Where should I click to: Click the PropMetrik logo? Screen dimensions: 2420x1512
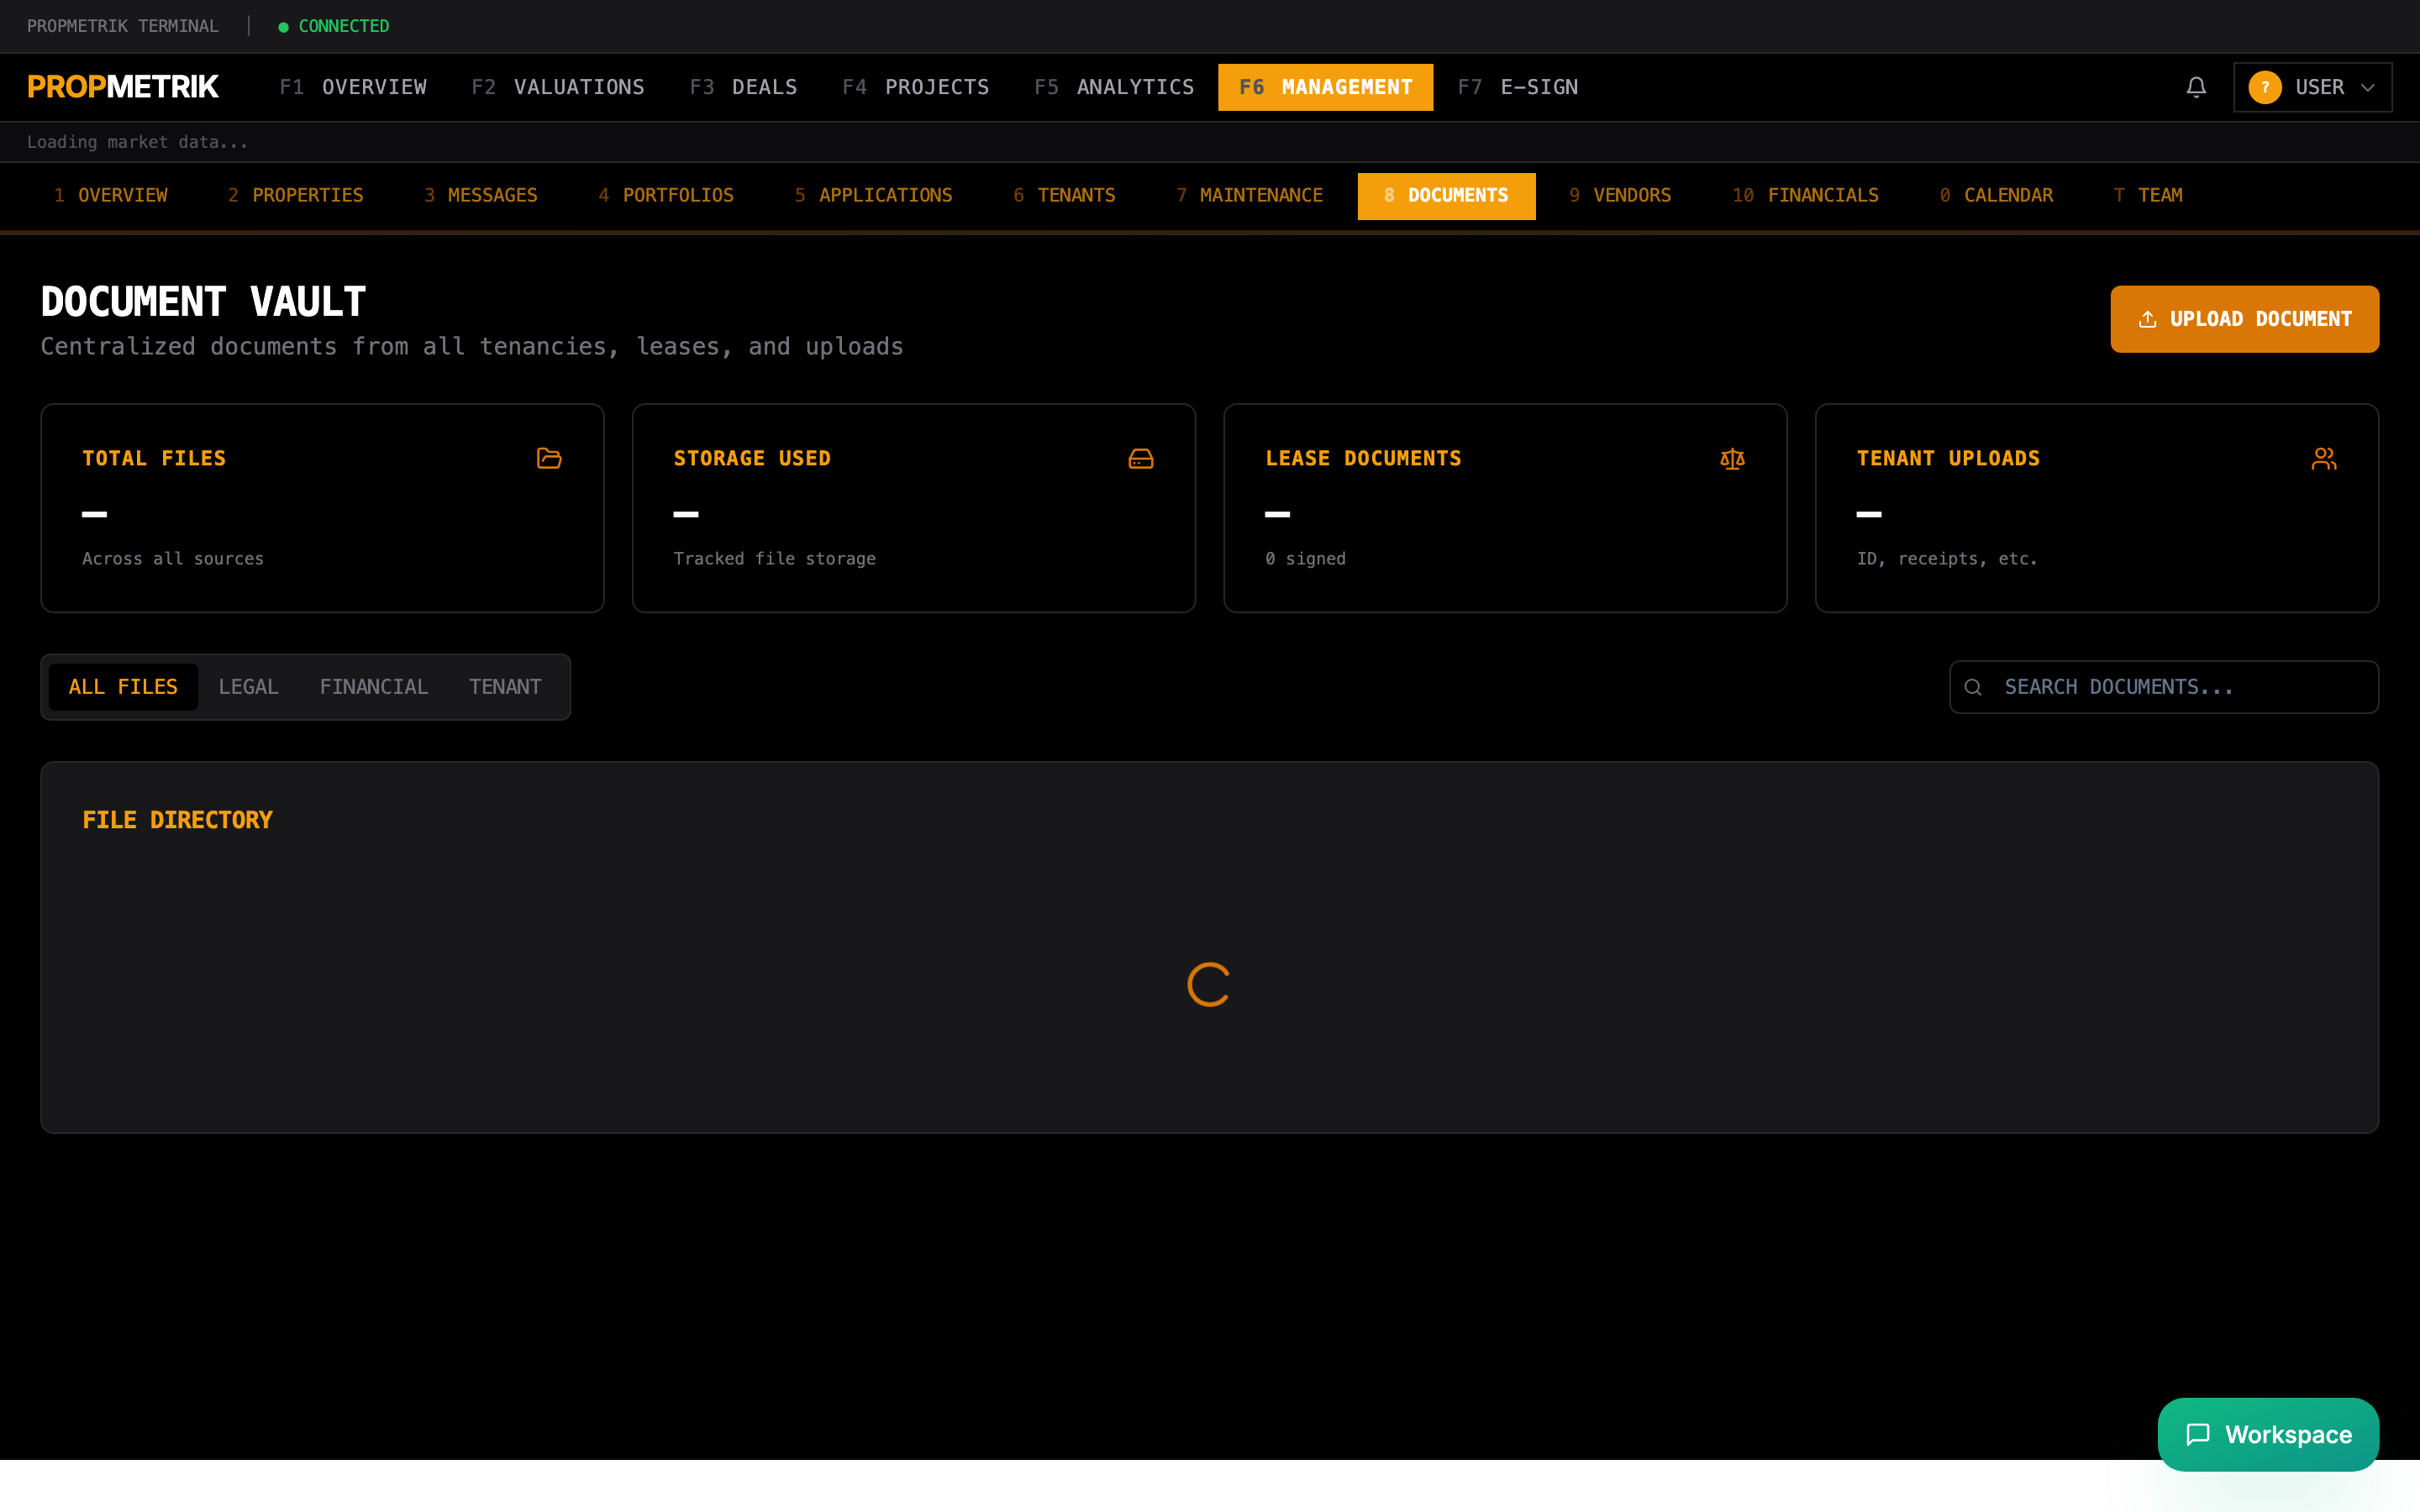click(x=123, y=87)
